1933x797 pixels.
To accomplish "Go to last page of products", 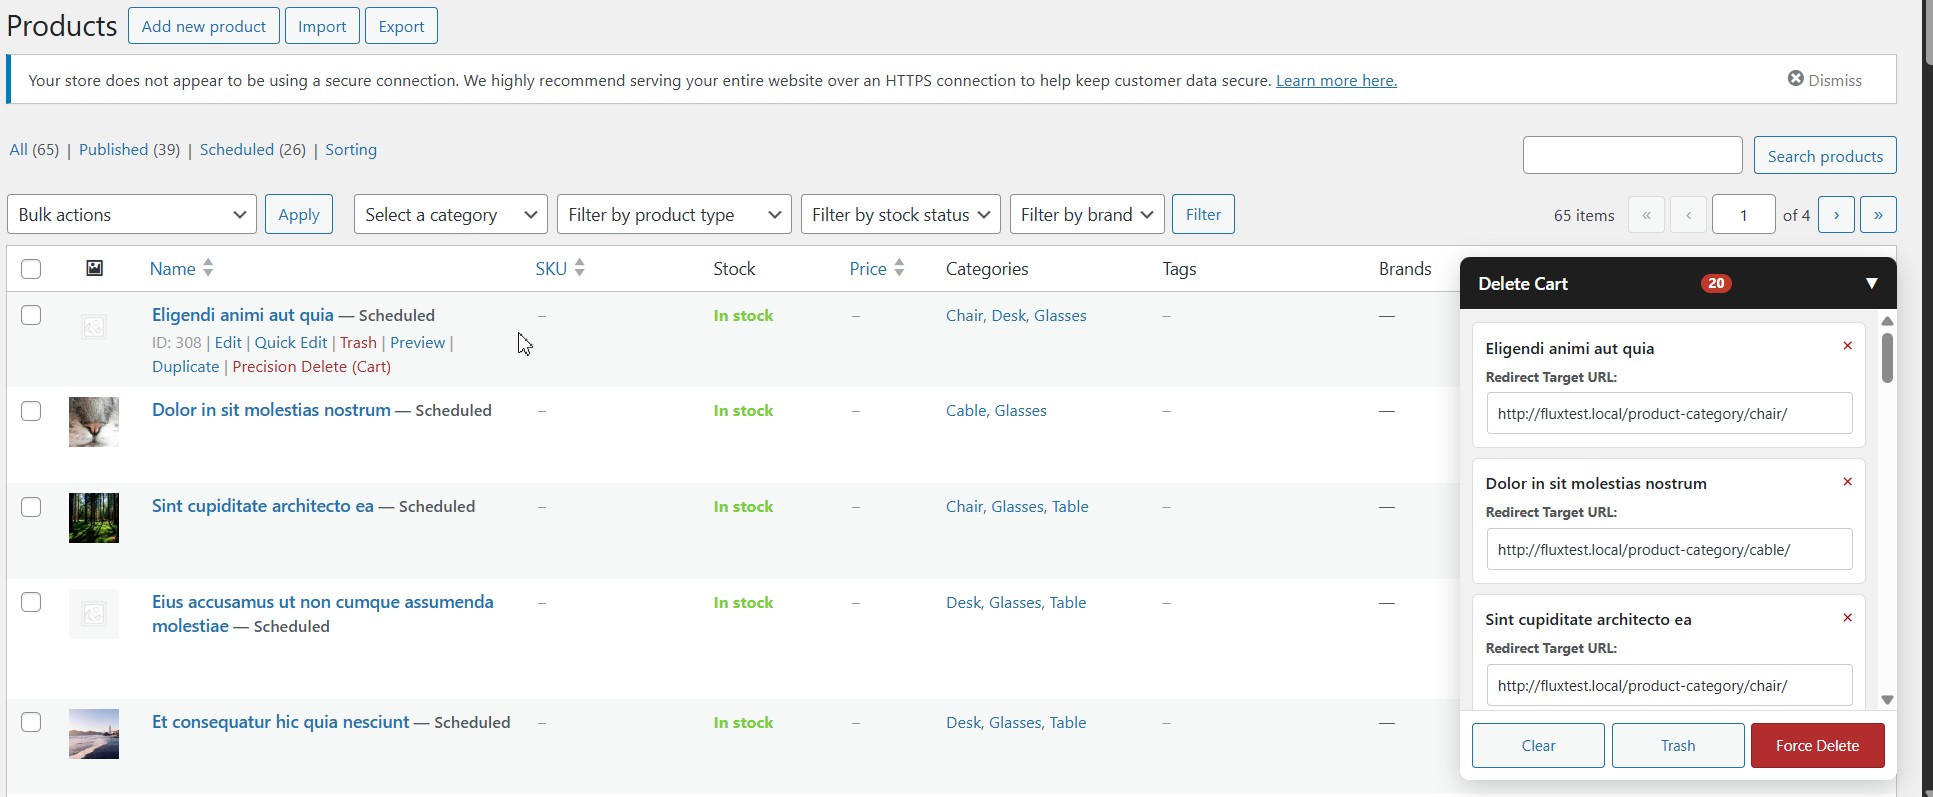I will 1878,214.
